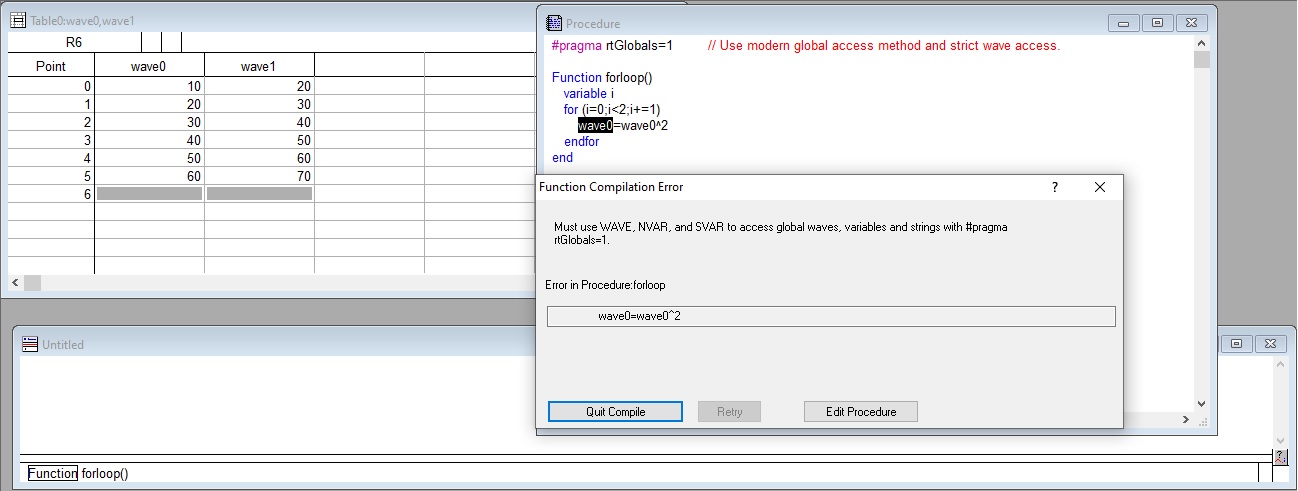
Task: Click the Procedure window title icon
Action: click(554, 23)
